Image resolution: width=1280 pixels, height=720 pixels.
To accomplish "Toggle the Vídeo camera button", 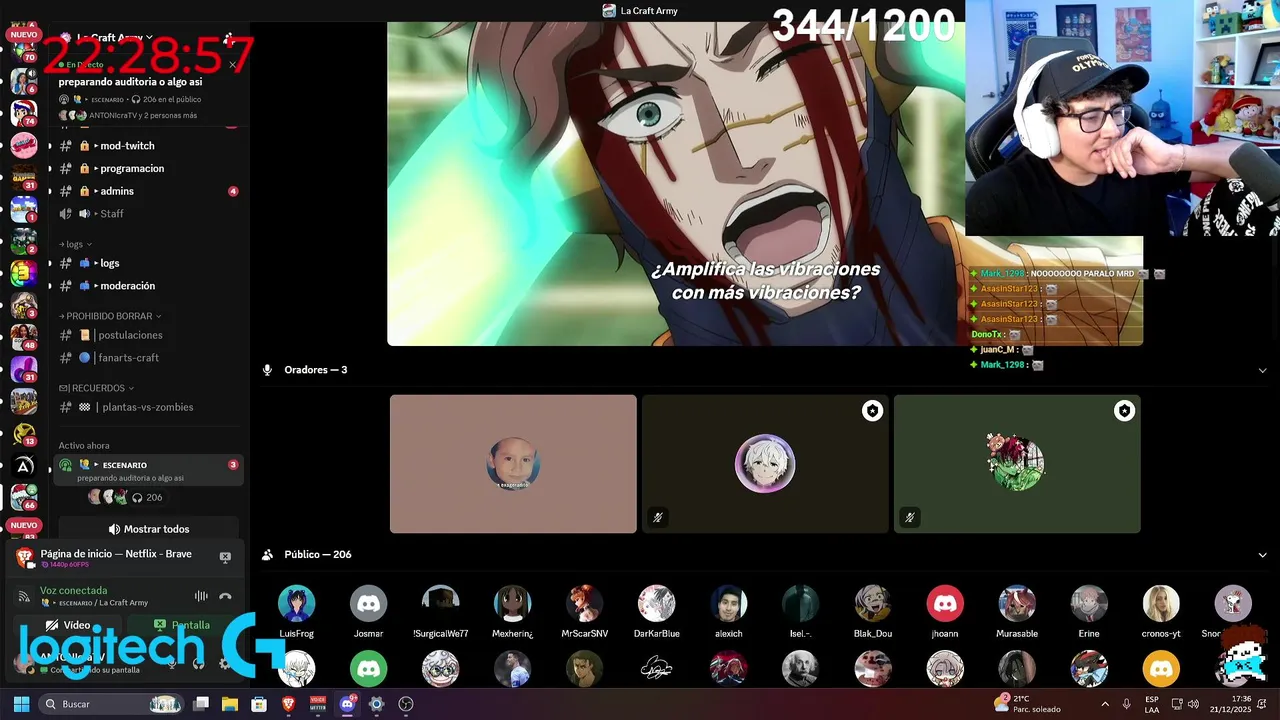I will pos(67,625).
